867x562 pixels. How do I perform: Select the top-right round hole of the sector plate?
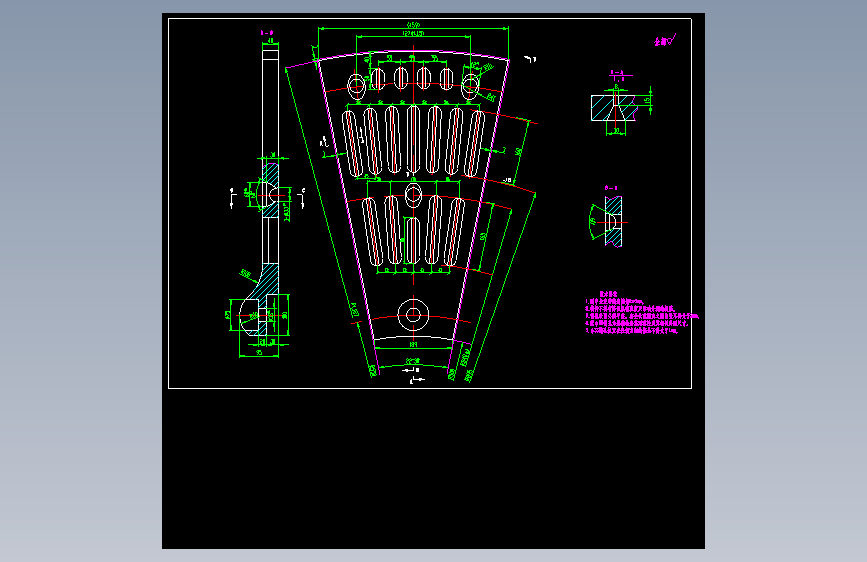(470, 86)
